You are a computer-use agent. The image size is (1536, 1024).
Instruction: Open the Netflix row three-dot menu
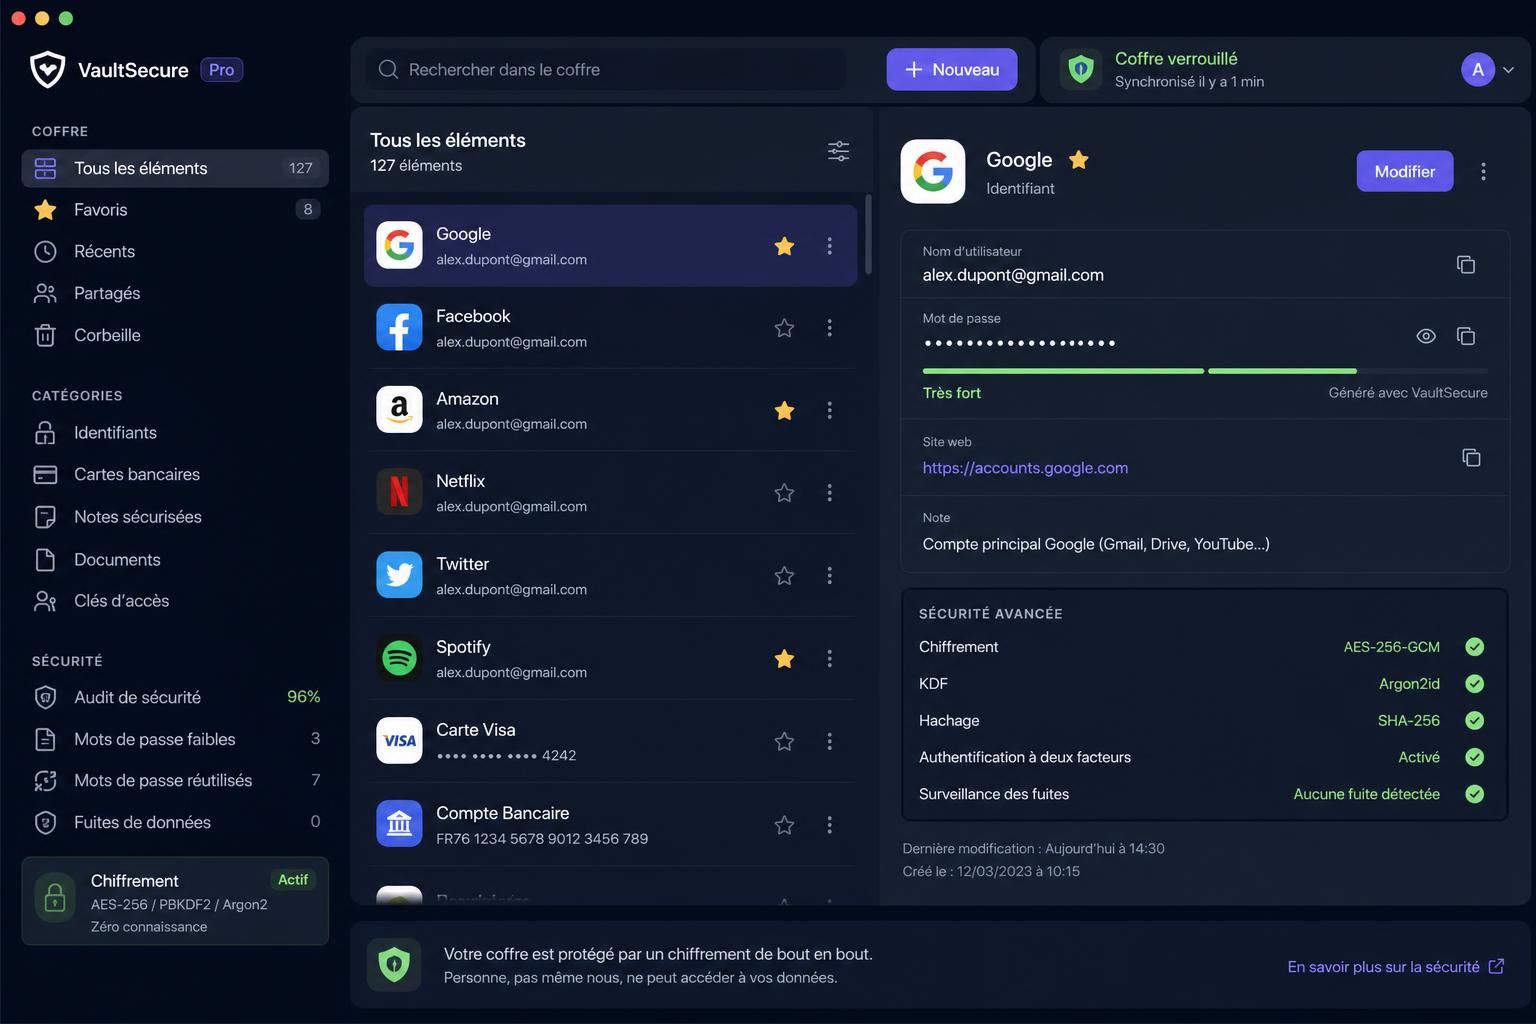tap(829, 493)
